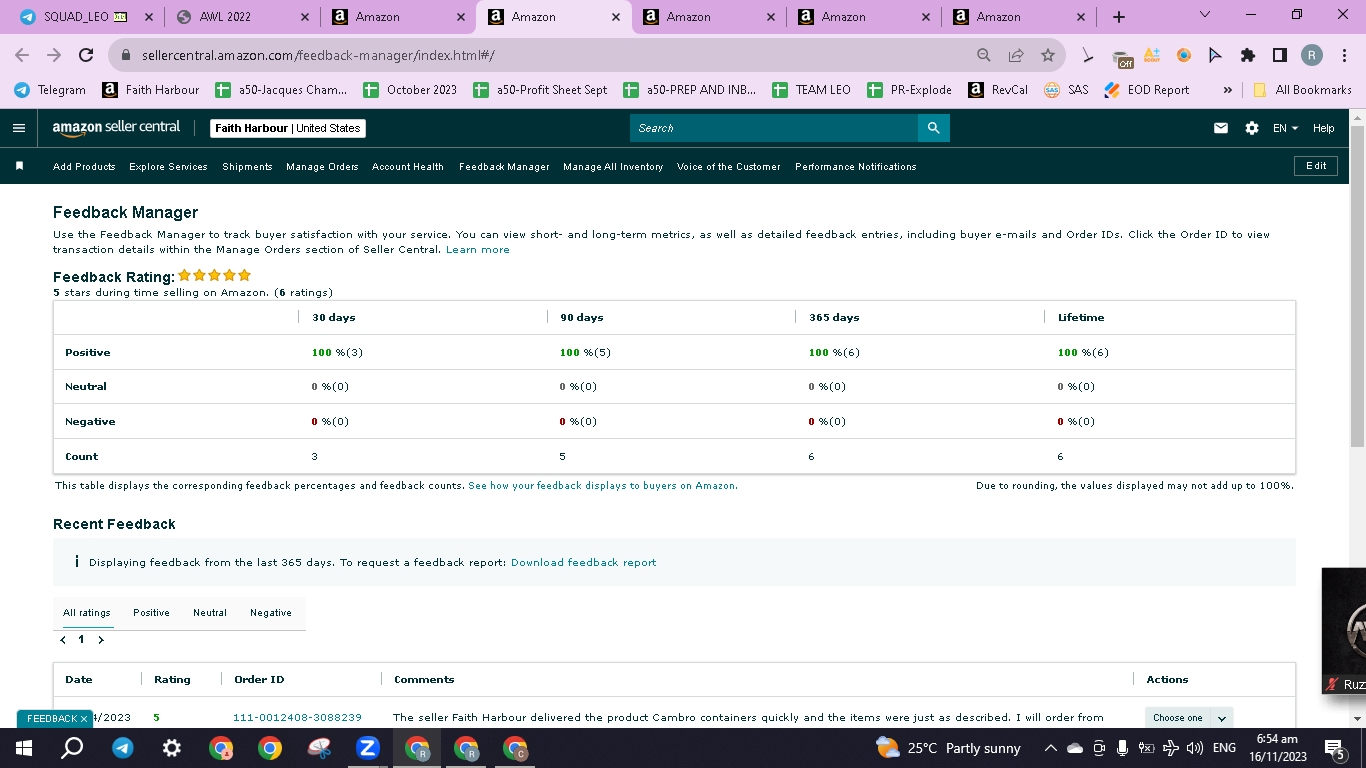The height and width of the screenshot is (768, 1366).
Task: Open the EN language dropdown
Action: coord(1285,128)
